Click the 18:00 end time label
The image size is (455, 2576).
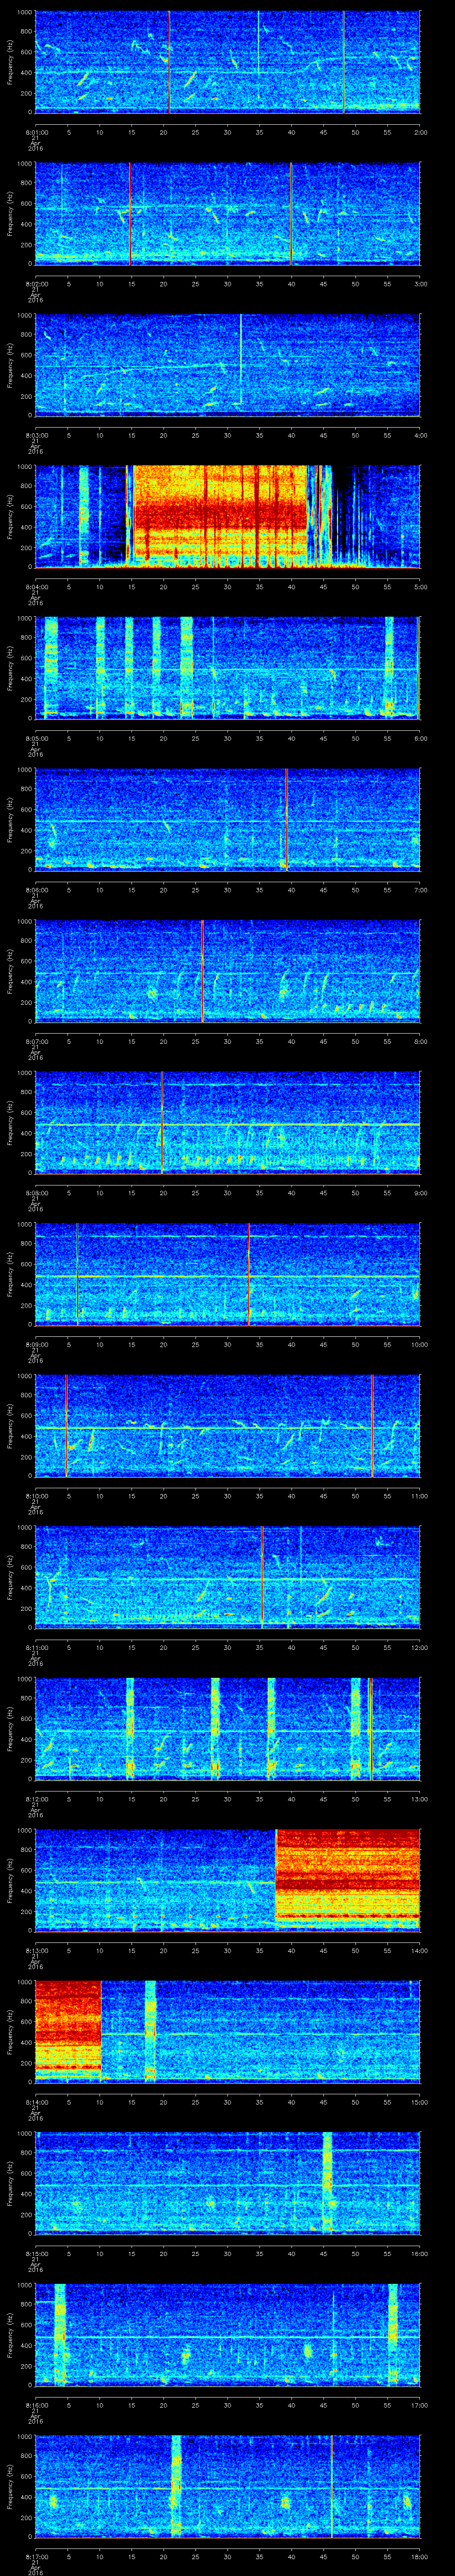[419, 2557]
